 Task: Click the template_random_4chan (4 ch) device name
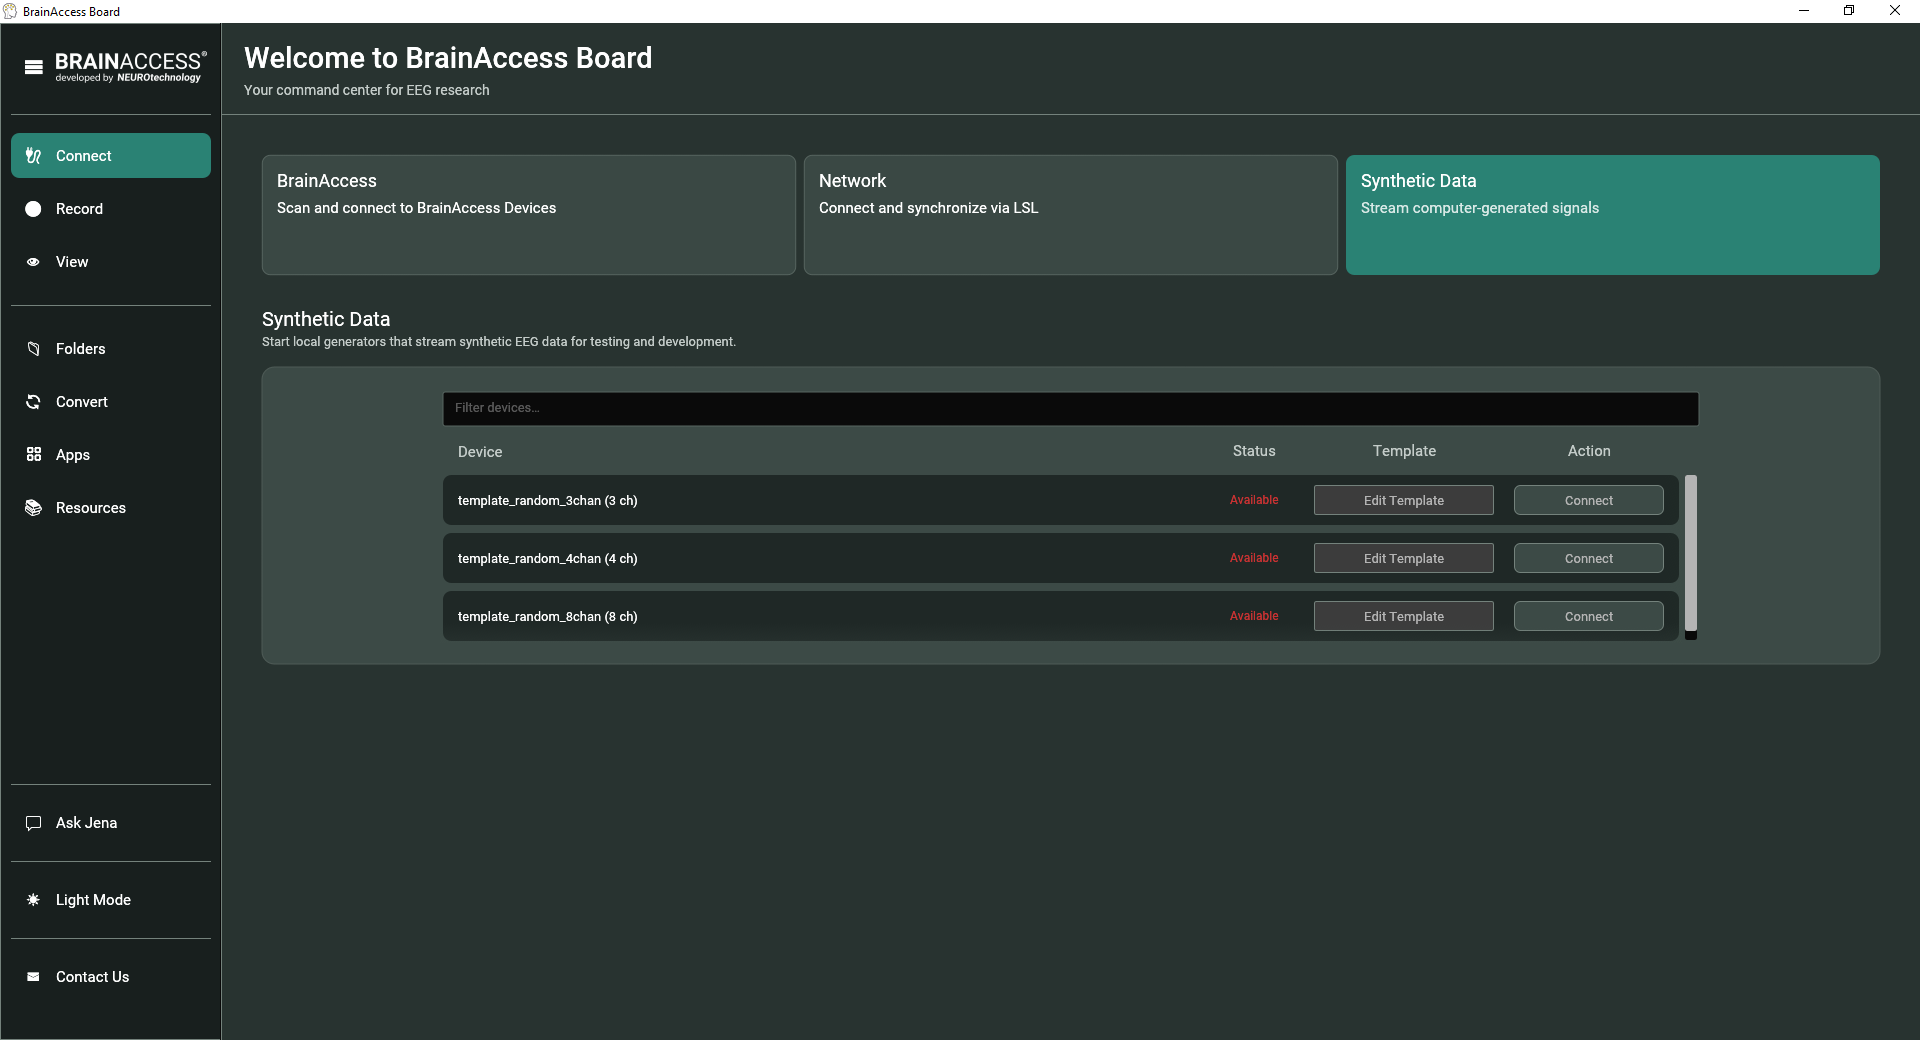click(x=548, y=559)
